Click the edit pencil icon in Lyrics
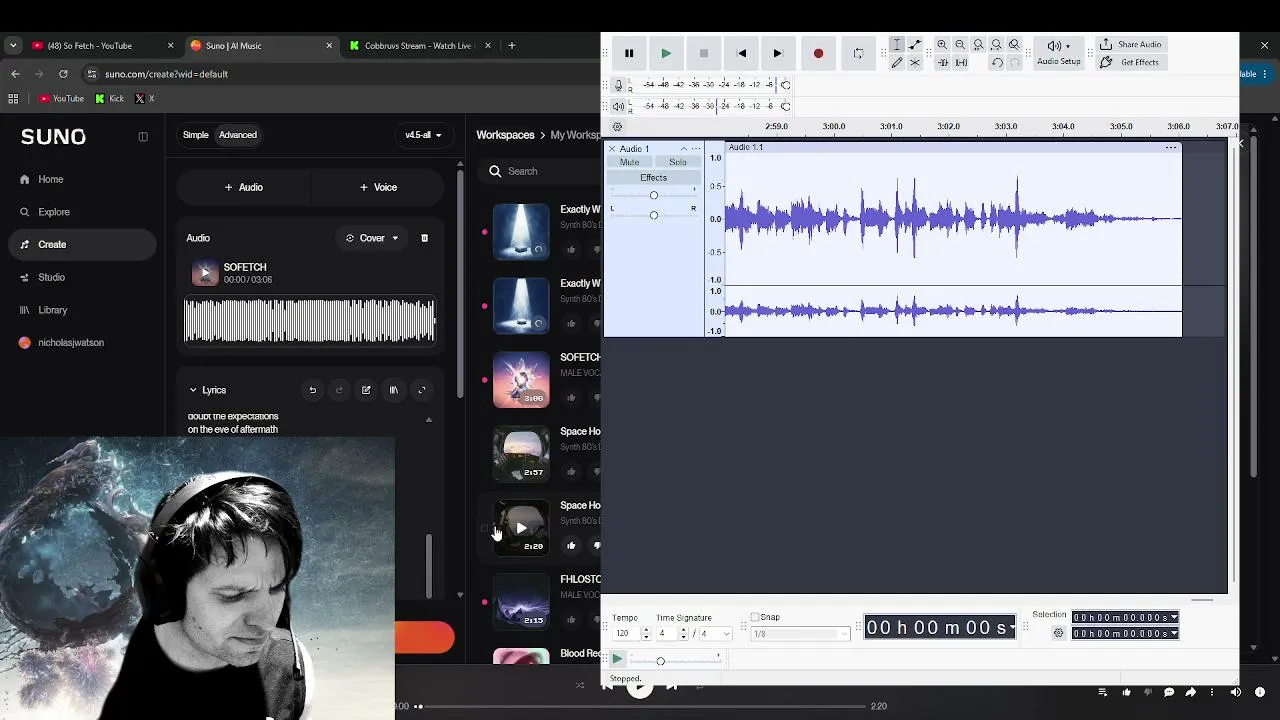This screenshot has width=1280, height=720. pos(366,390)
